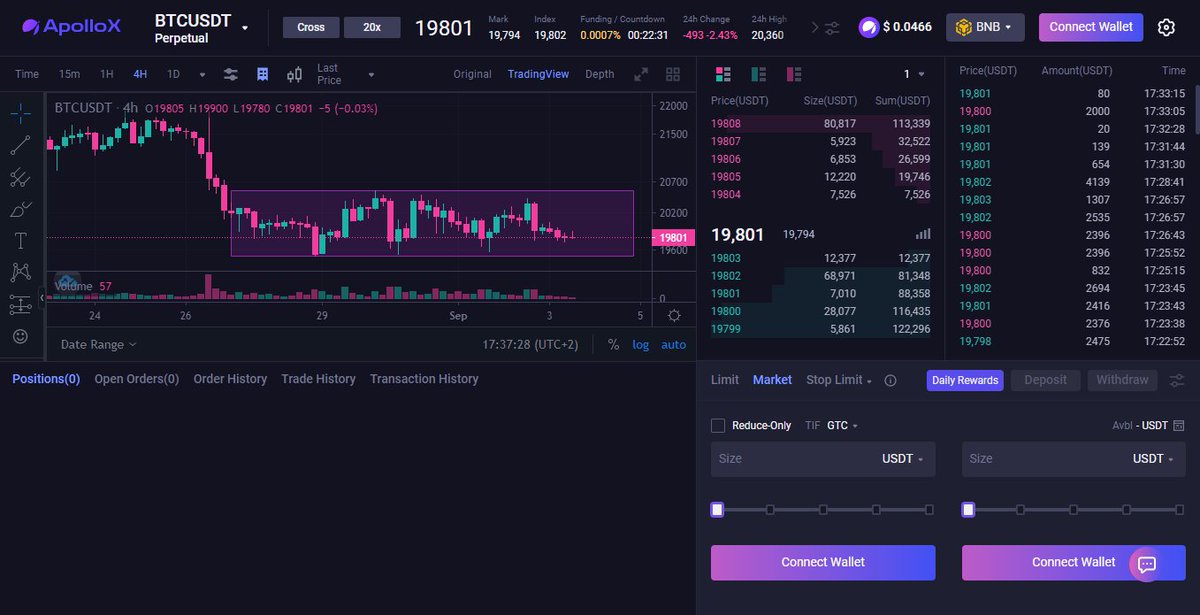This screenshot has width=1200, height=615.
Task: Show only asks in order book
Action: [x=794, y=74]
